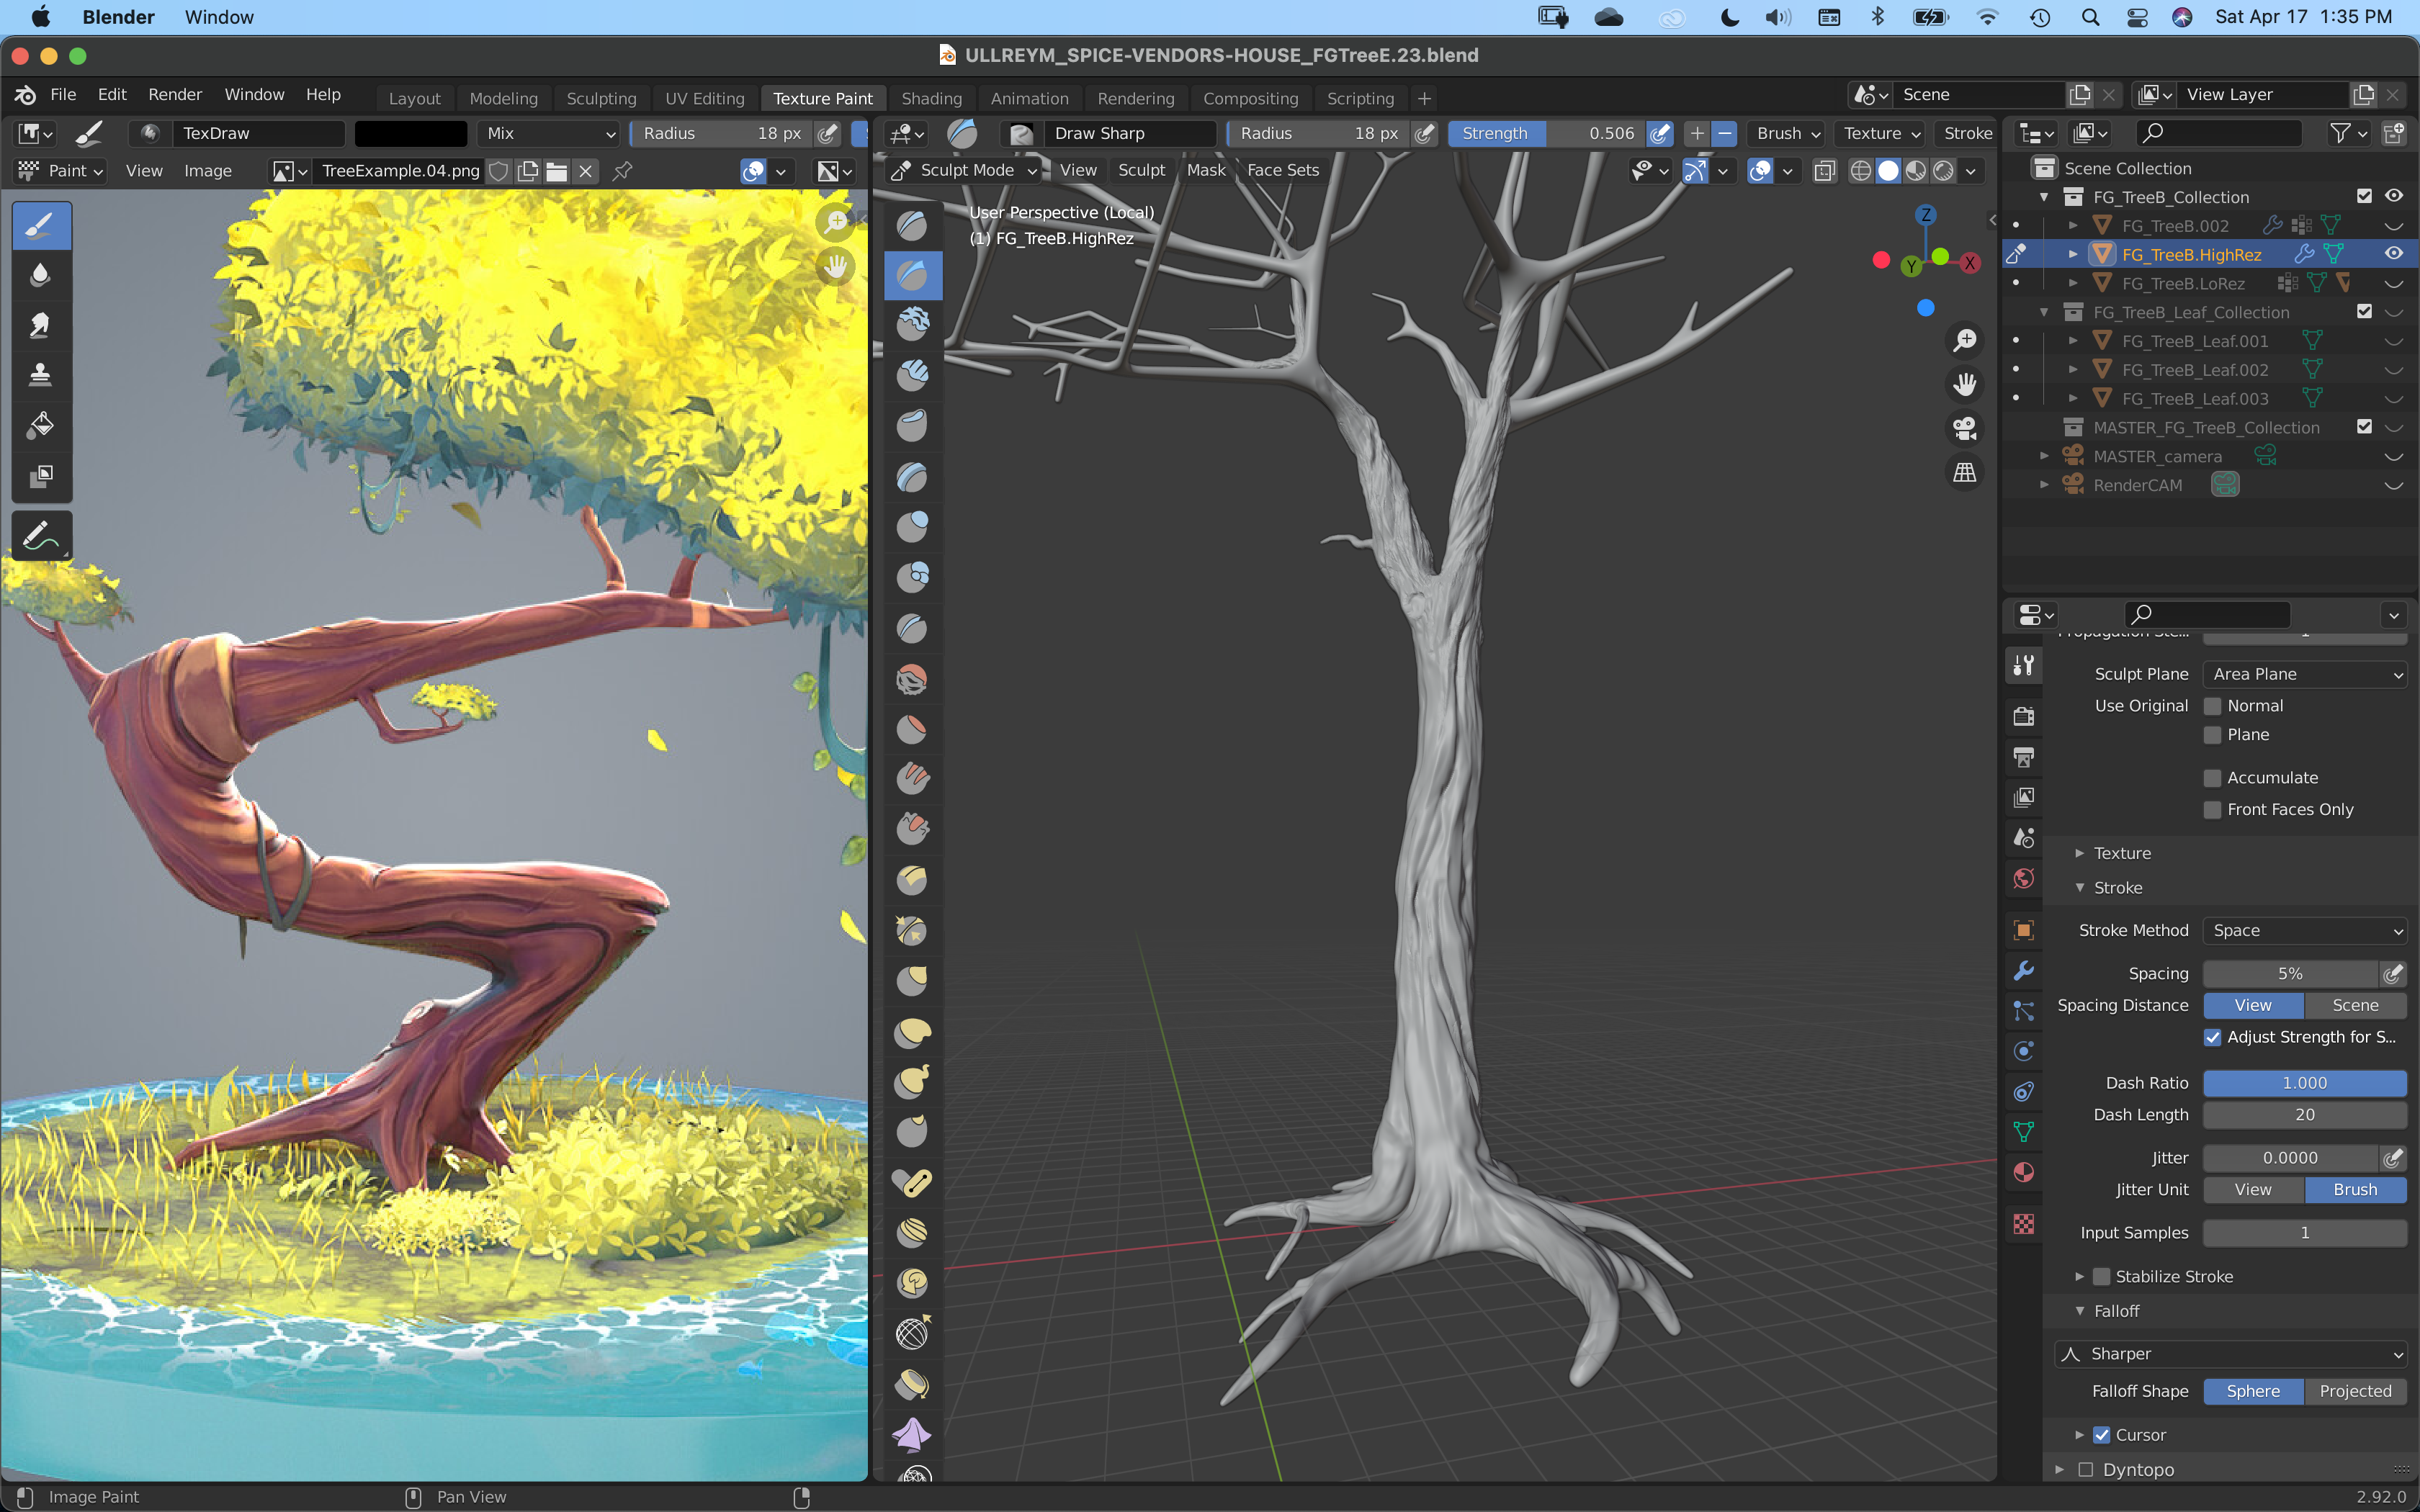Toggle perspective/orthographic grid icon in viewport
The image size is (2420, 1512).
point(1965,472)
